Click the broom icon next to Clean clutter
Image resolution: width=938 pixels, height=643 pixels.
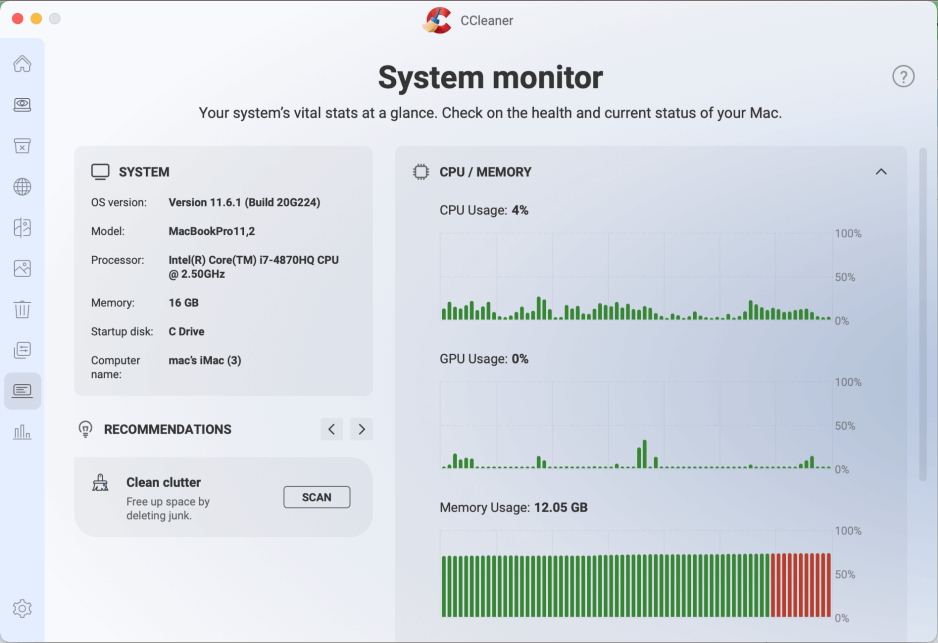pyautogui.click(x=100, y=483)
